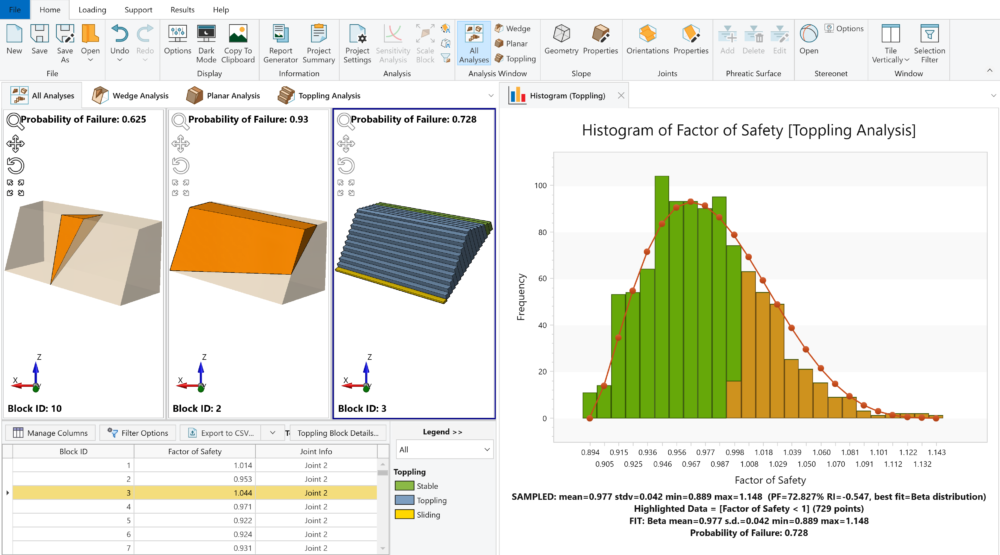Click the Manage Columns button
The width and height of the screenshot is (1000, 555).
pos(52,433)
